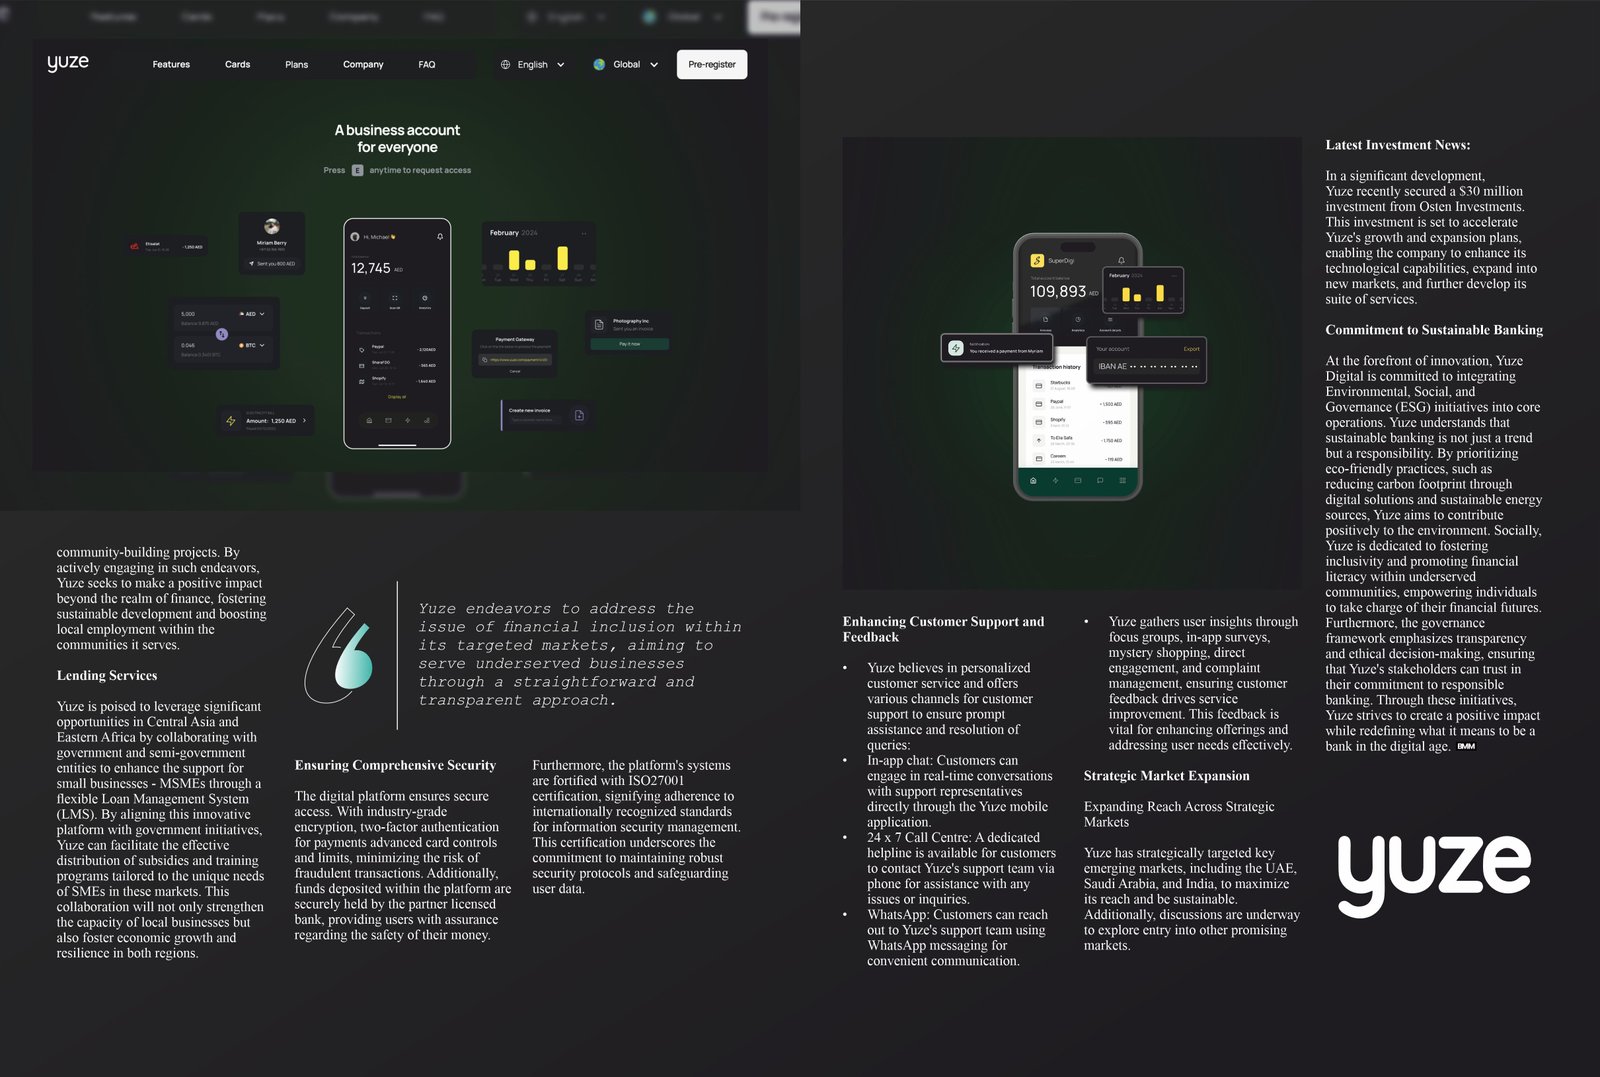Open the Company menu item
Viewport: 1600px width, 1077px height.
[363, 64]
